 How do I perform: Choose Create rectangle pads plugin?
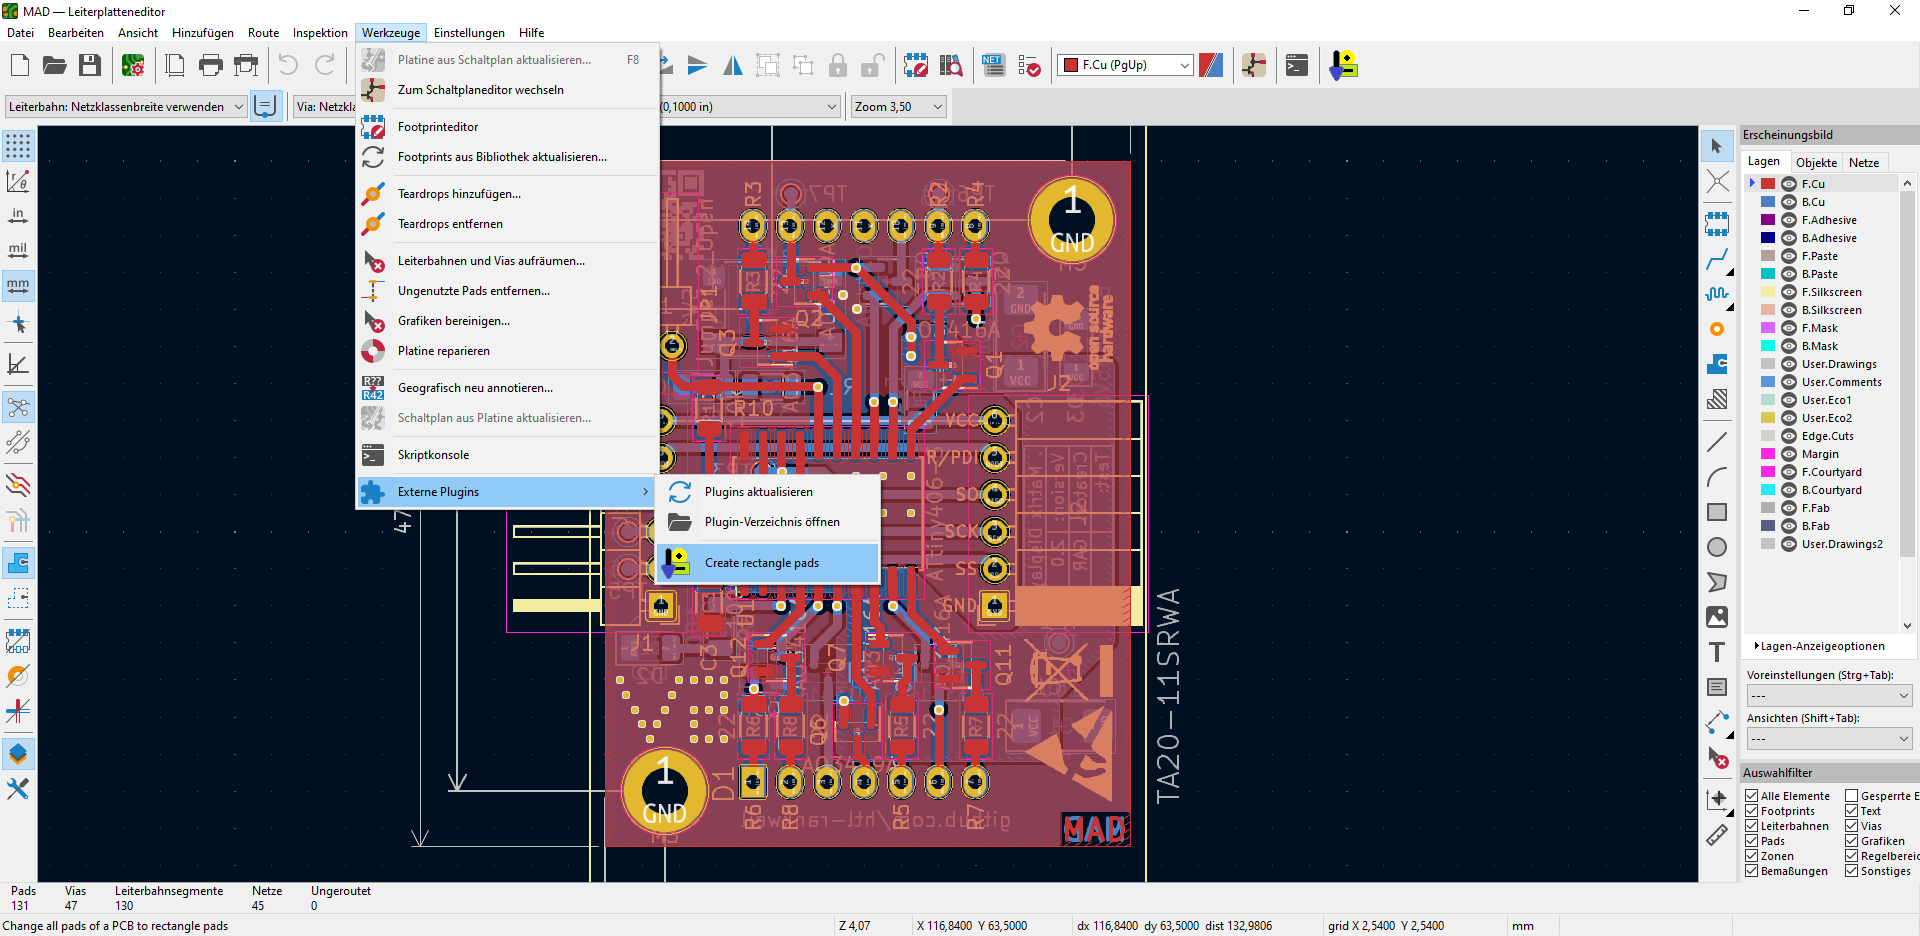coord(761,563)
